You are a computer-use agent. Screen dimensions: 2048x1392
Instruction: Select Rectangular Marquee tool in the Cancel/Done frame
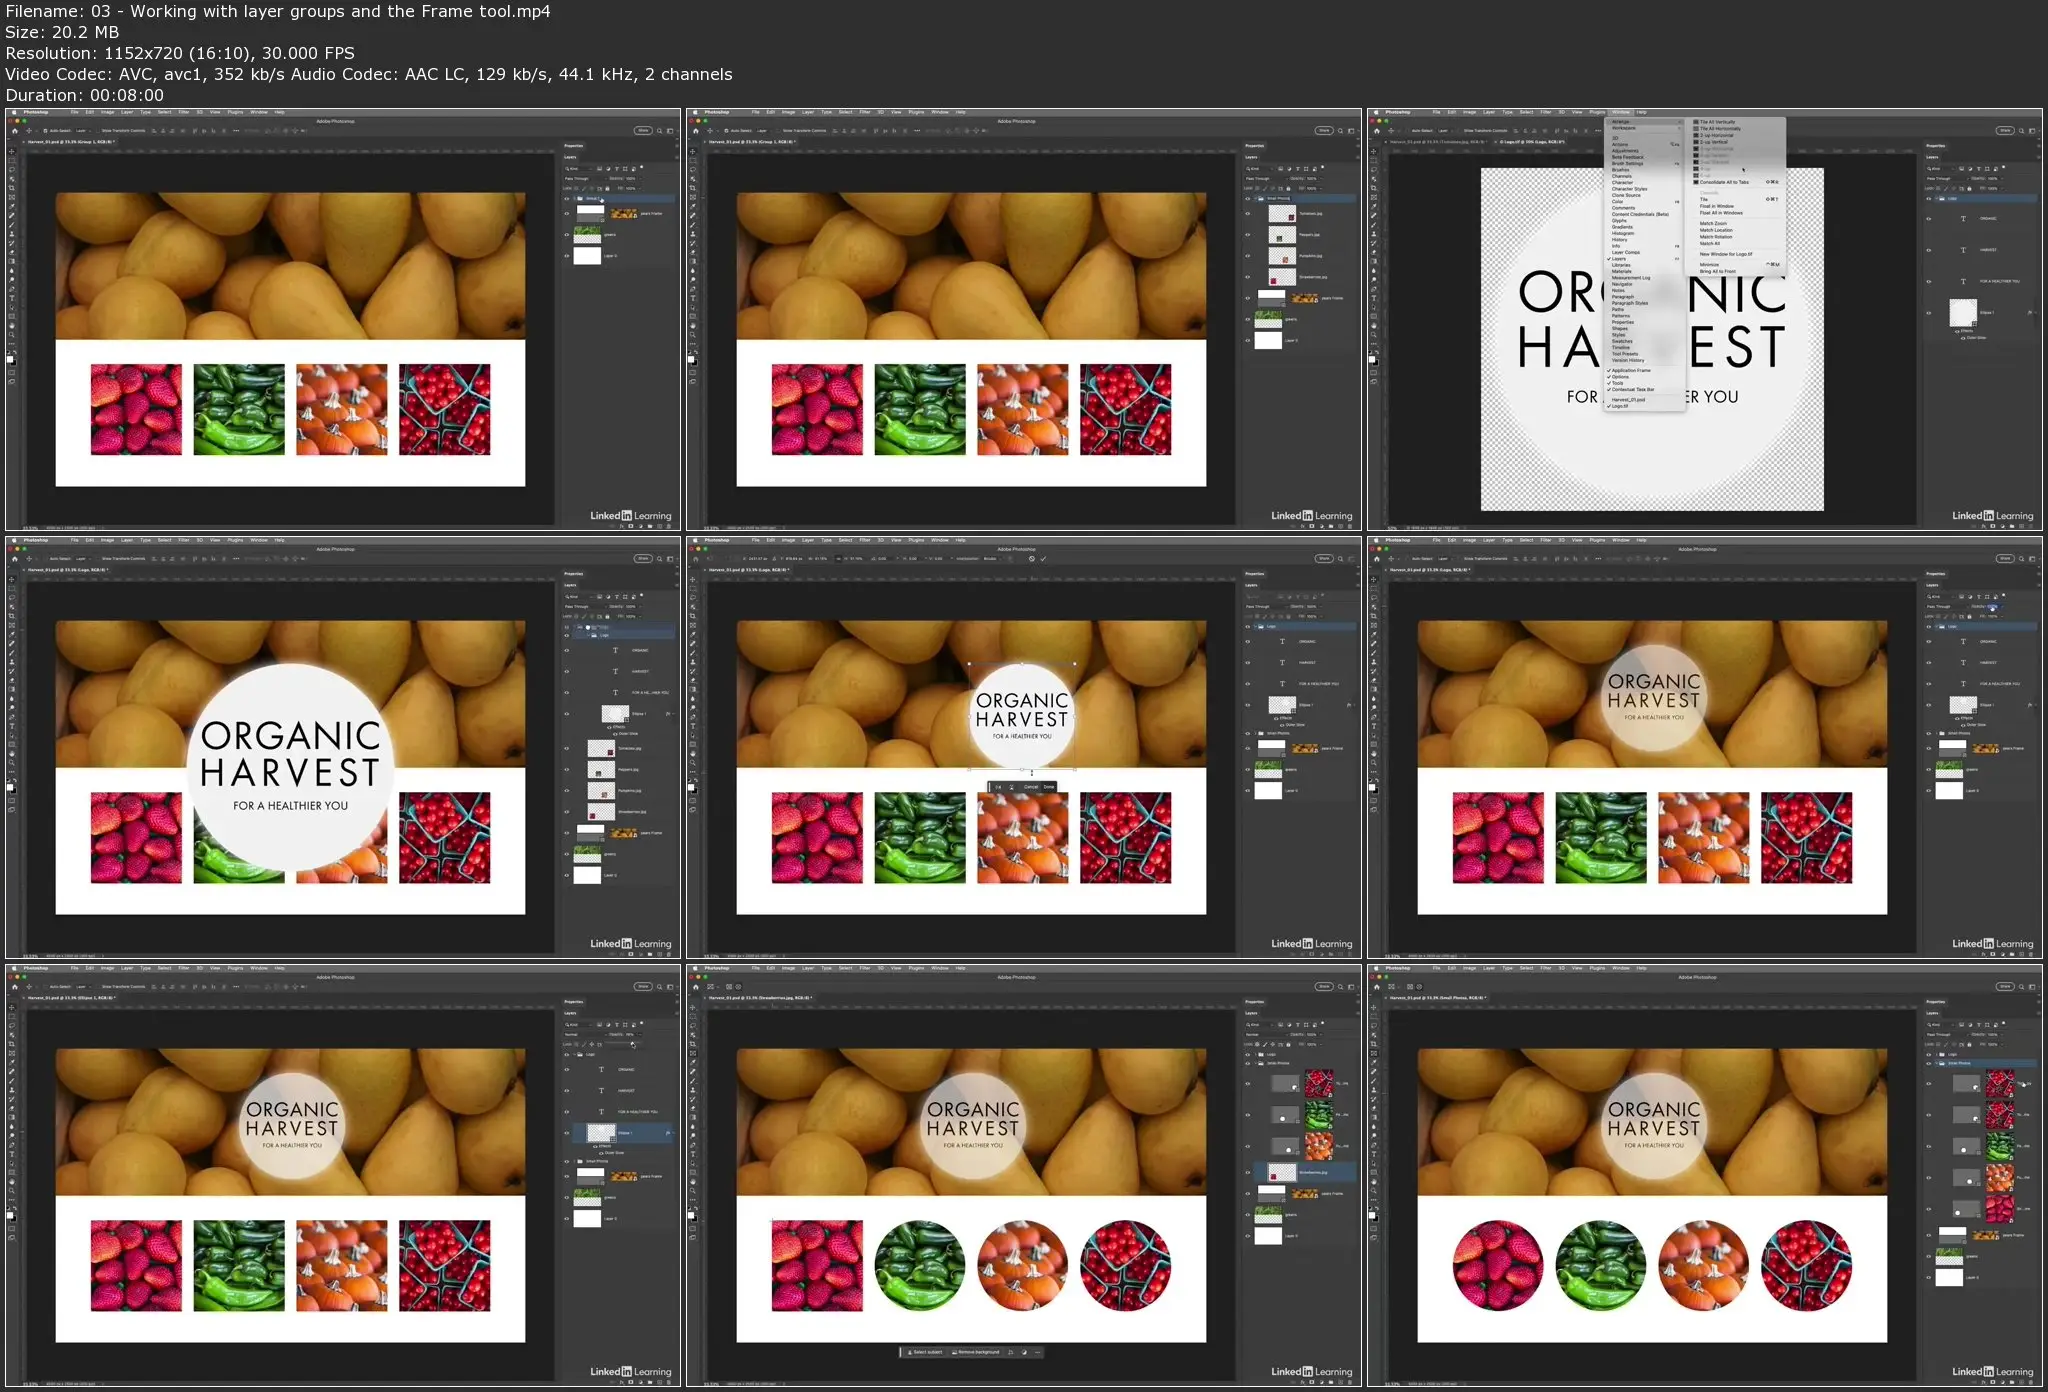(x=693, y=589)
